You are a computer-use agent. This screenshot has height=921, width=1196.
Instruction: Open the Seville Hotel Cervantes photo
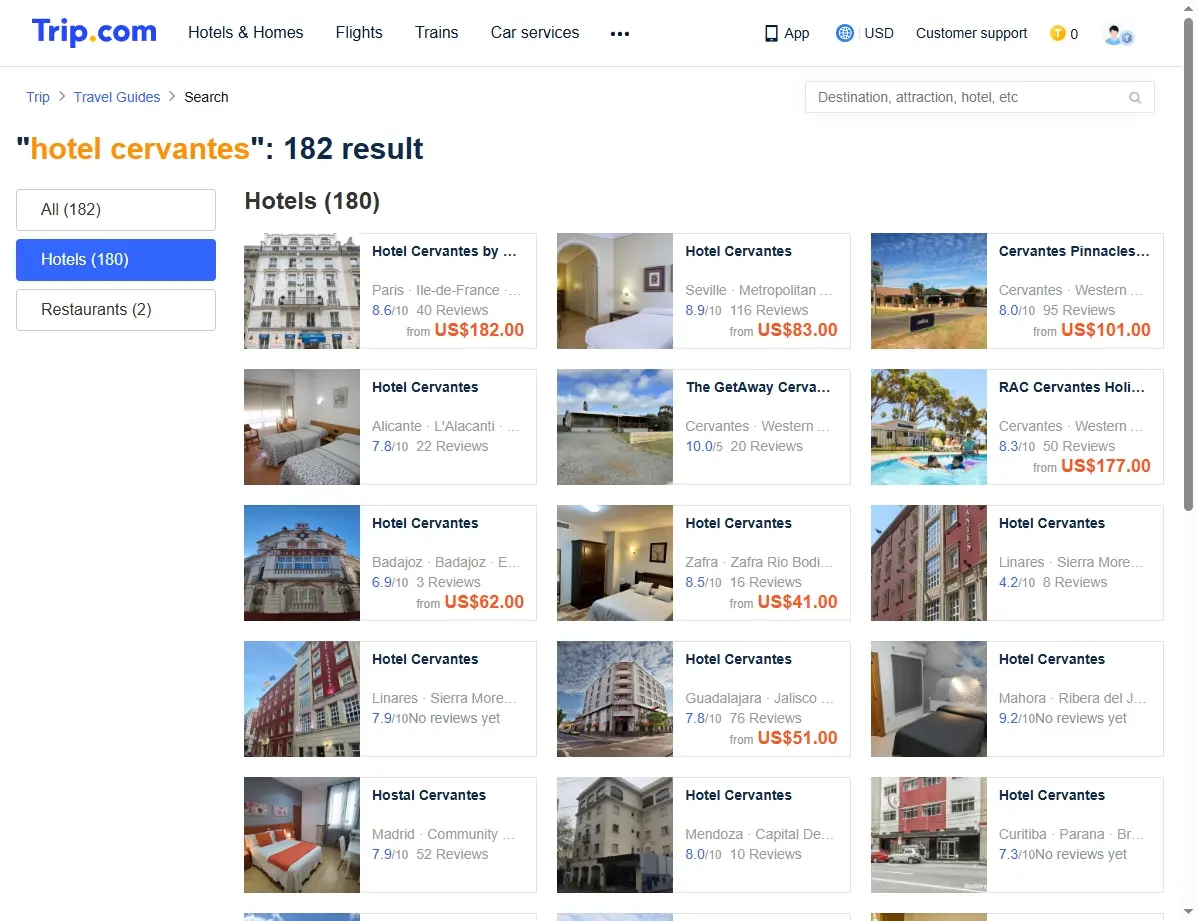point(615,291)
